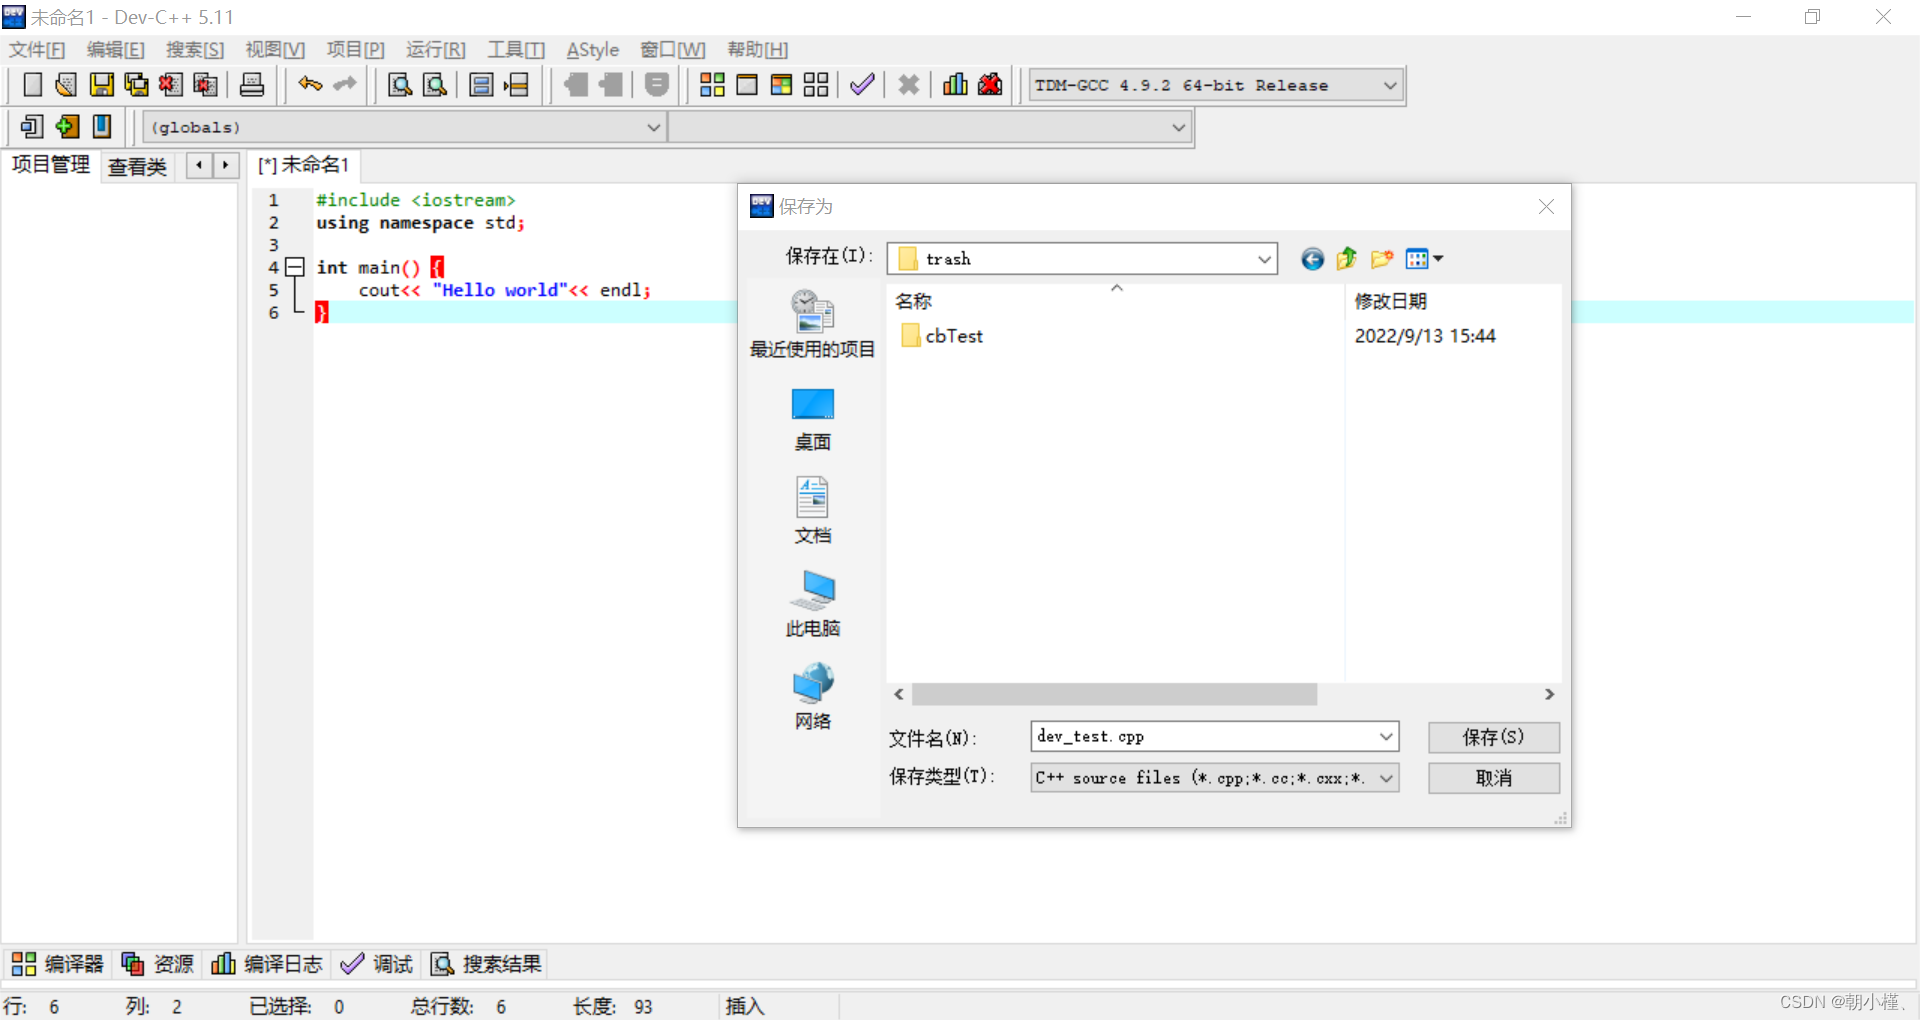Open the 文件[F] menu
The height and width of the screenshot is (1020, 1920).
click(37, 50)
